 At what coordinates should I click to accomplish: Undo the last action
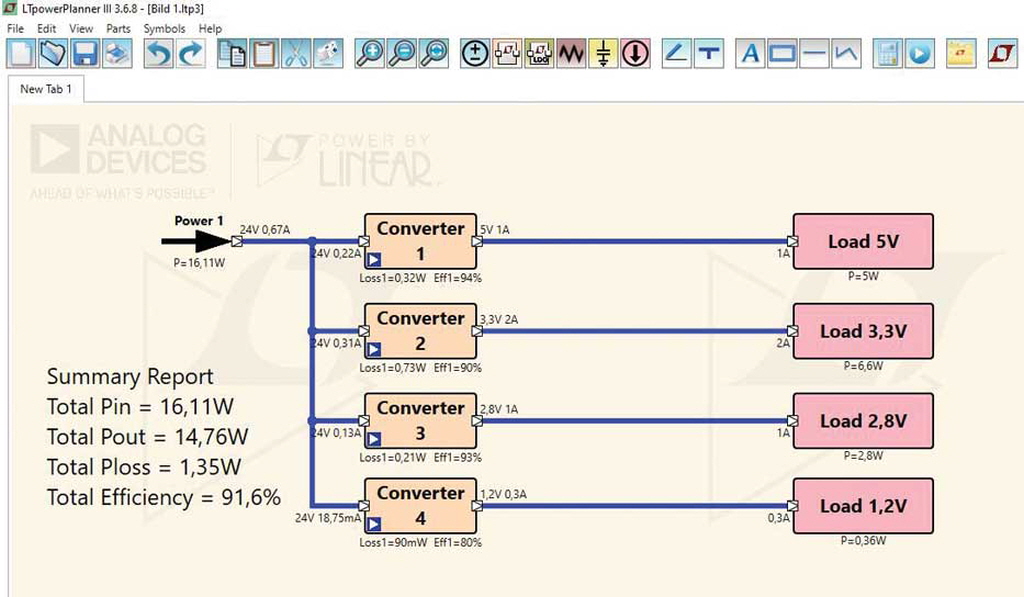(157, 54)
